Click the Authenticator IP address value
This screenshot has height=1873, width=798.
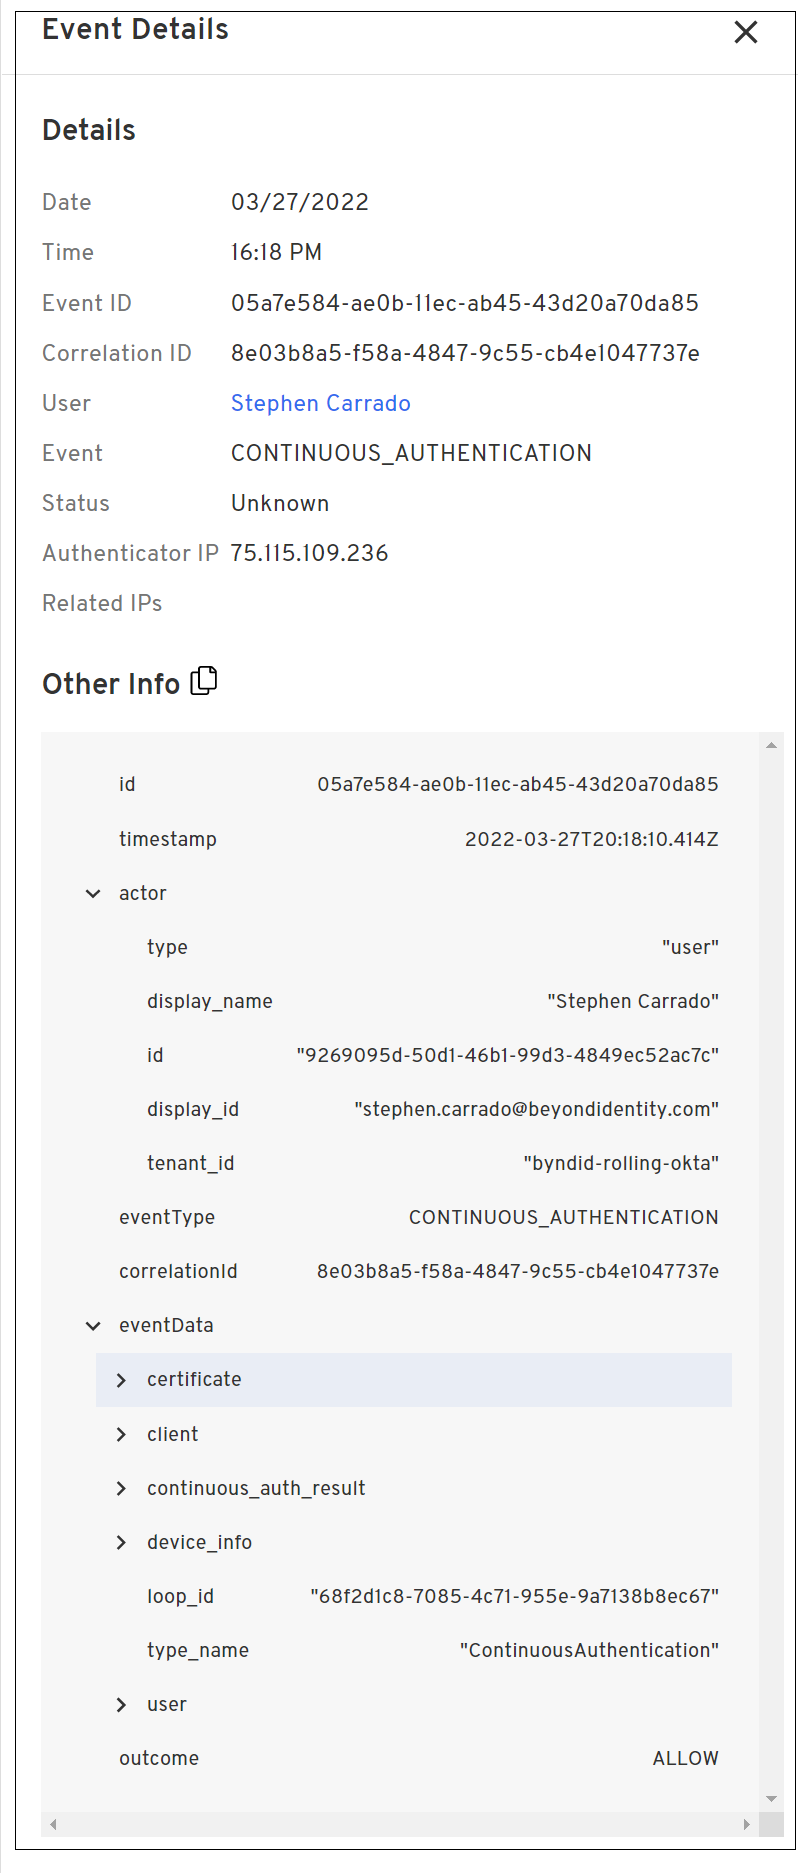[309, 553]
